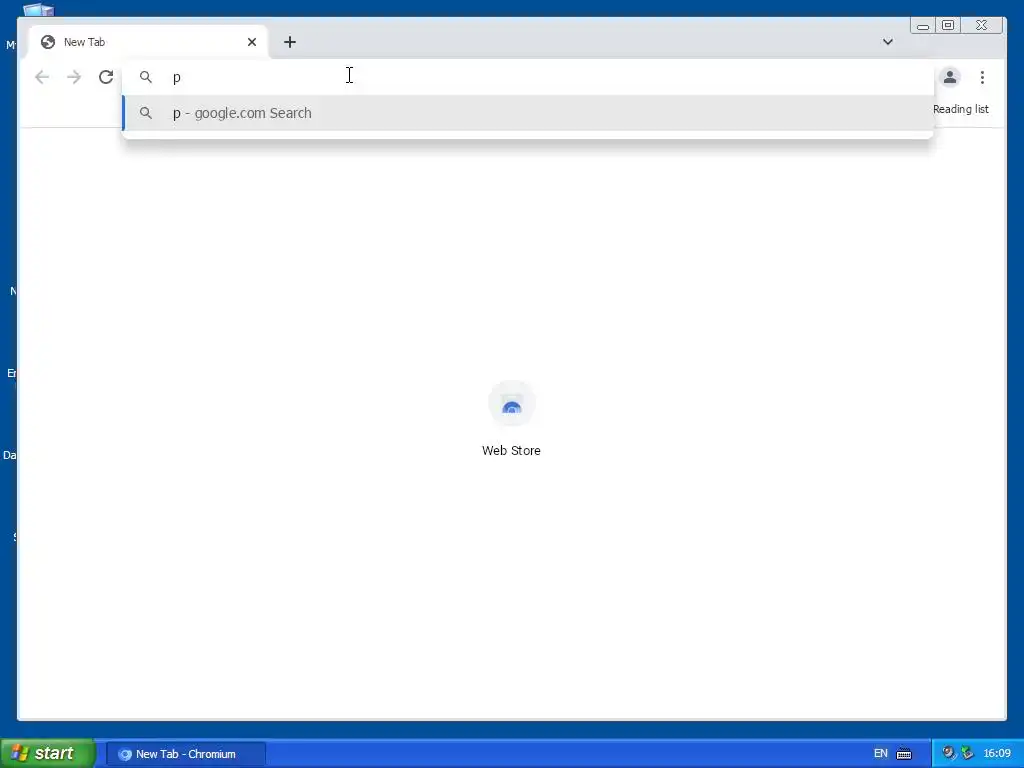Open the Reading list
The width and height of the screenshot is (1024, 768).
[x=961, y=109]
